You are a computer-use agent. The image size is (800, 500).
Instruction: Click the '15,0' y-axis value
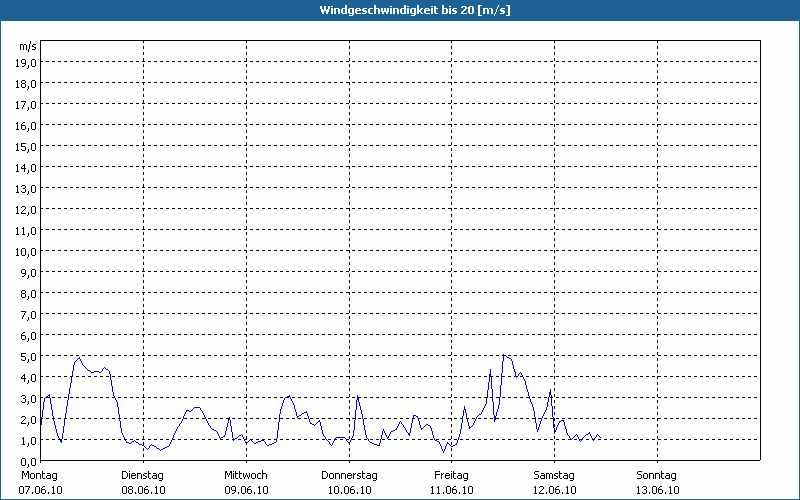(x=26, y=147)
